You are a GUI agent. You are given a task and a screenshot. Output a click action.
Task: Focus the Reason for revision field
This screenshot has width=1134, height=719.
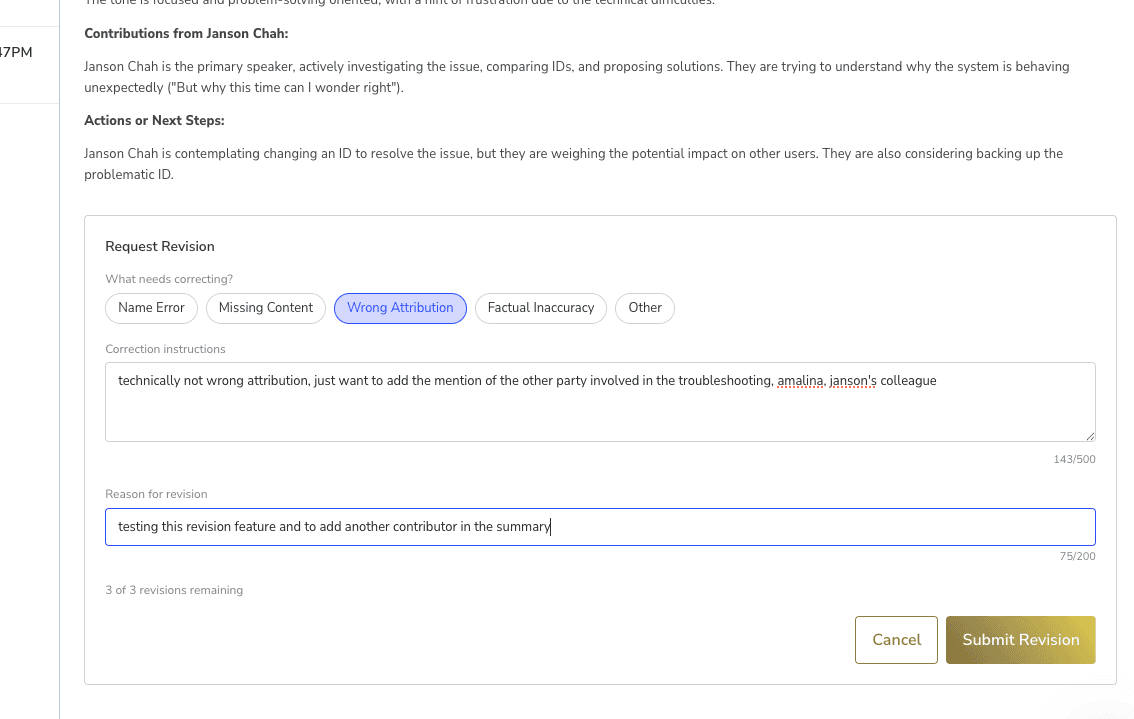(x=600, y=527)
